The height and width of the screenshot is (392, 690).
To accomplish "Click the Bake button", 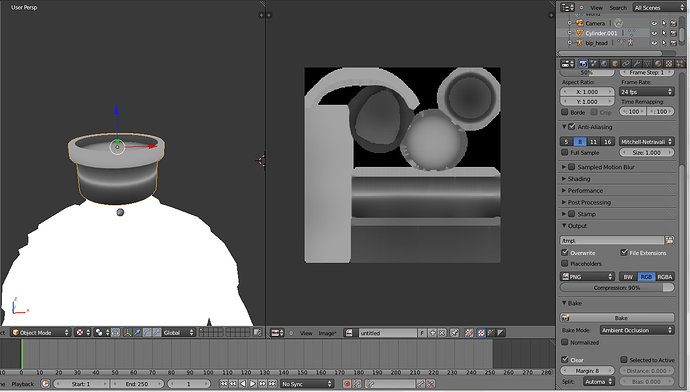I will [x=617, y=318].
